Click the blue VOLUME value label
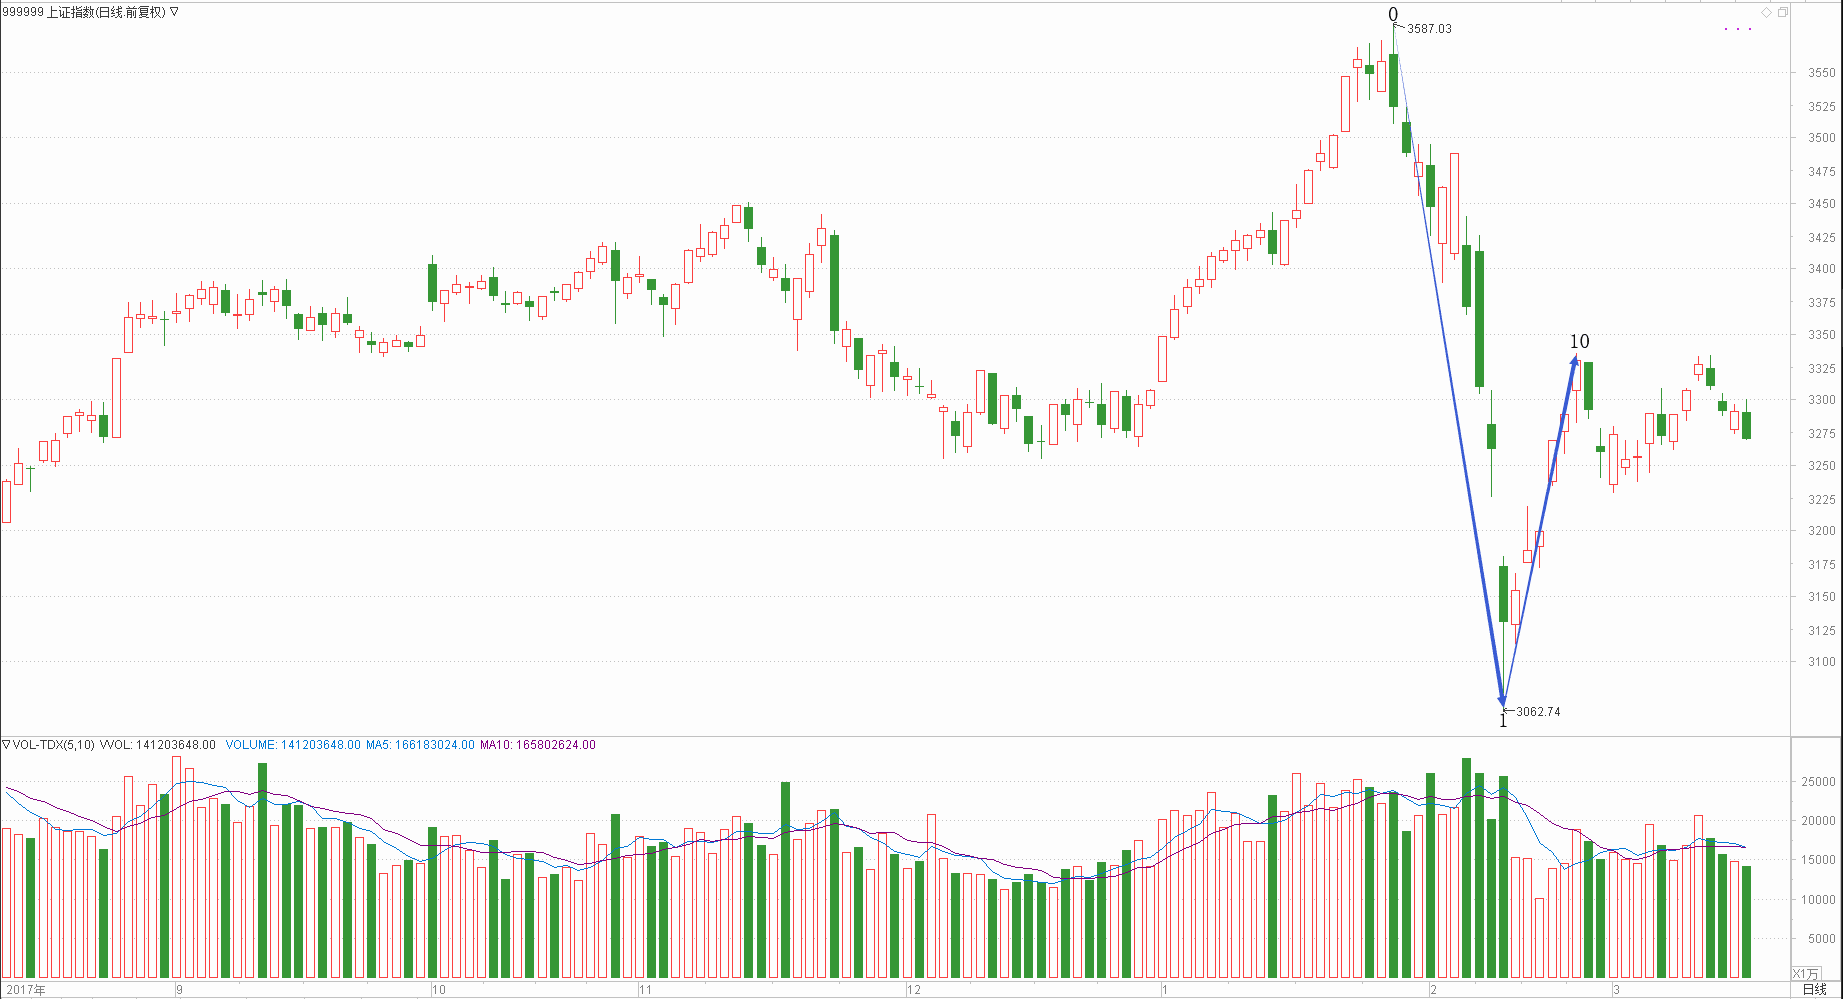This screenshot has height=999, width=1843. point(292,745)
